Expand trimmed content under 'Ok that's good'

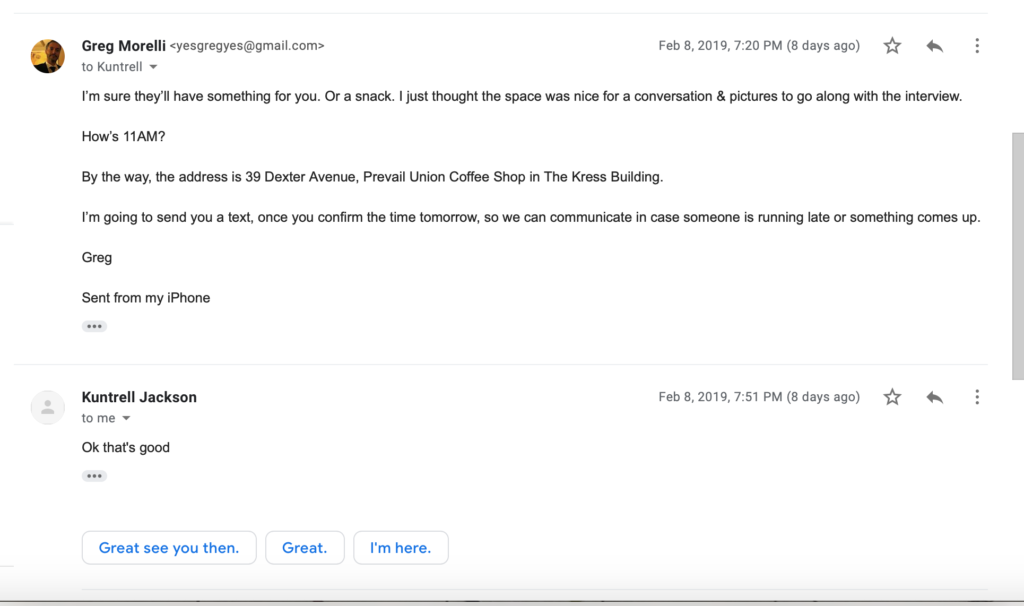click(94, 476)
